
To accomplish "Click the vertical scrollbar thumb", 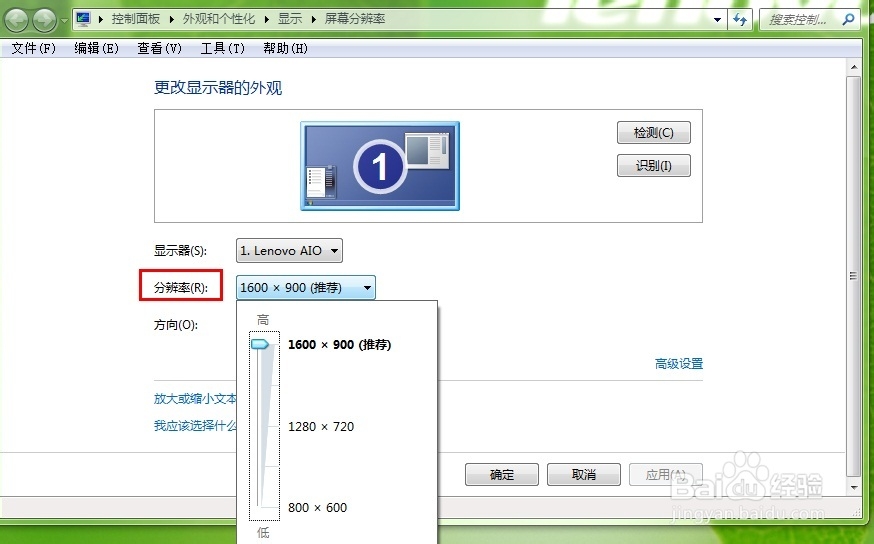I will point(853,276).
